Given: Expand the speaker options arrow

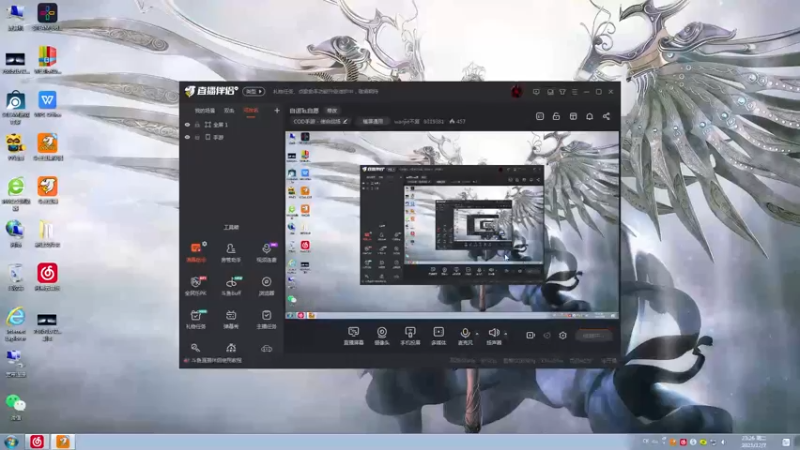Looking at the screenshot, I should click(506, 334).
